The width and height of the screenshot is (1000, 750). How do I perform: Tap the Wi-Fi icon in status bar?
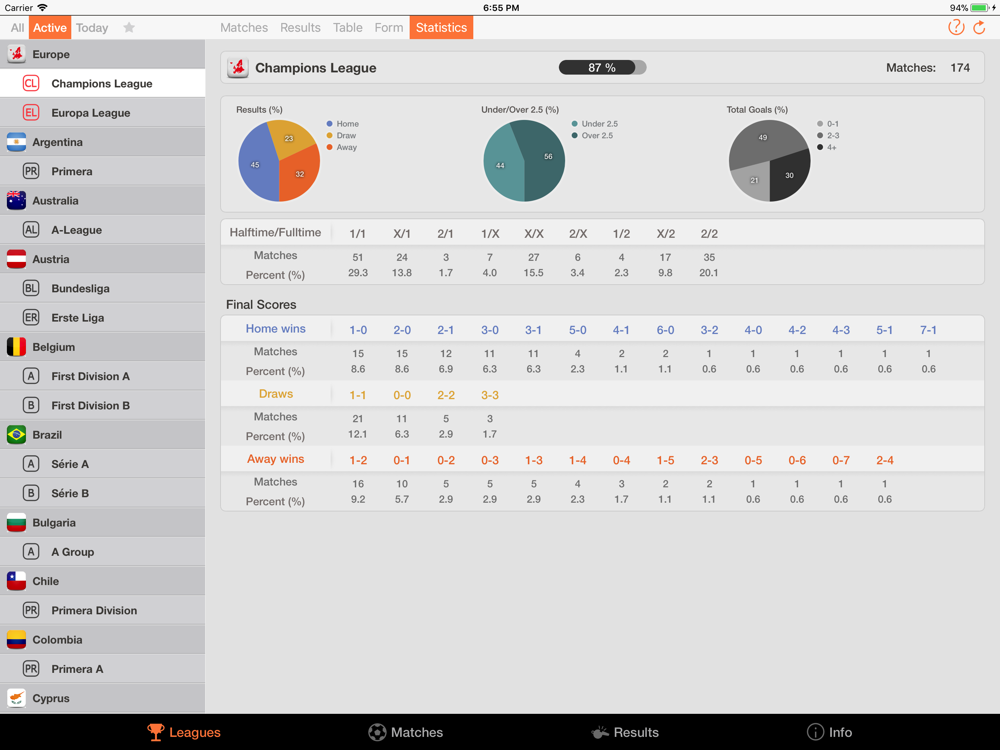(42, 8)
